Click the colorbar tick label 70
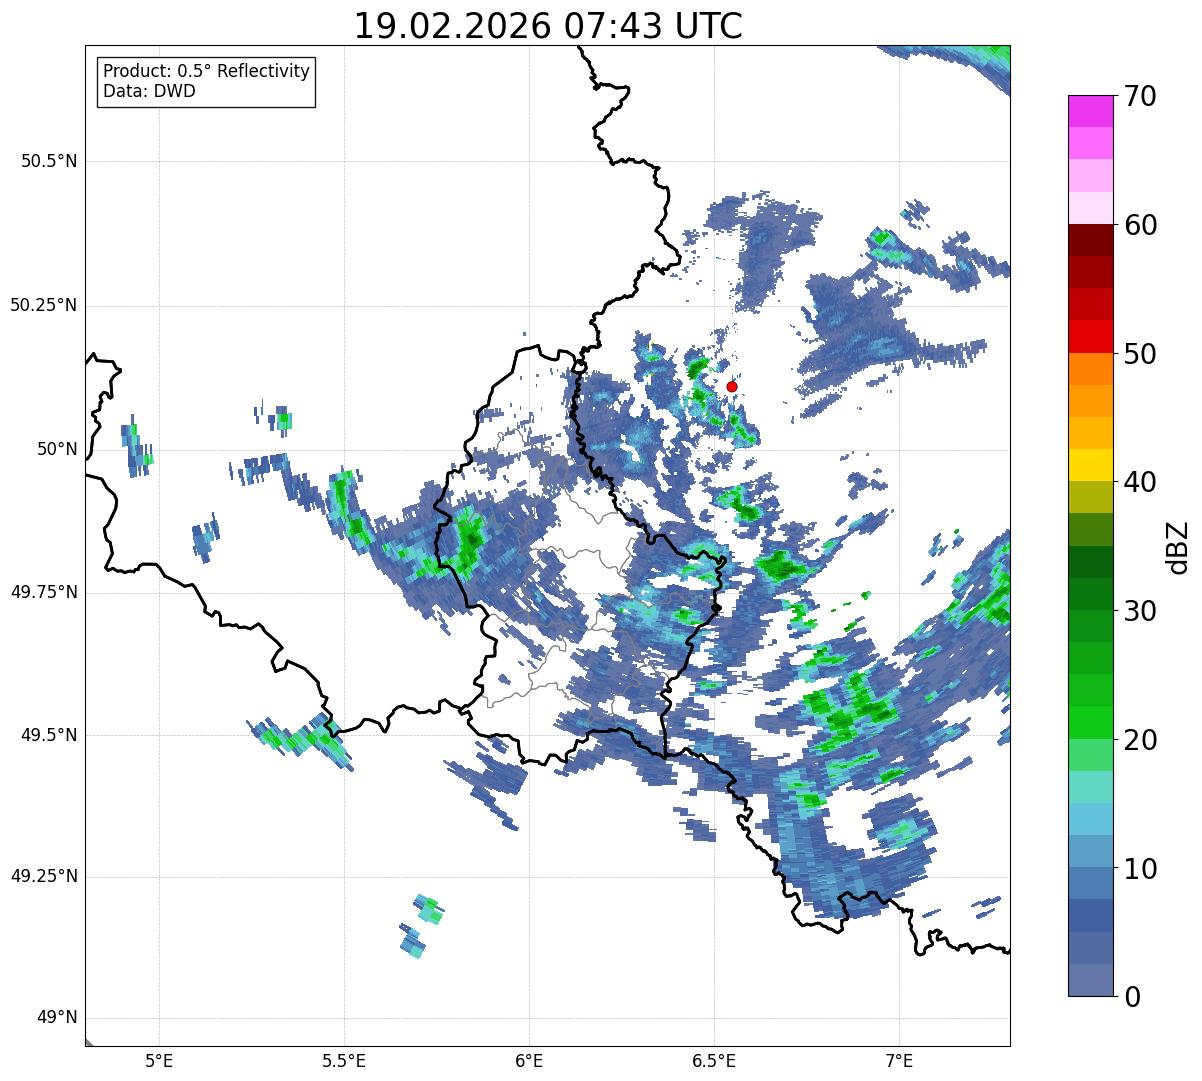 pos(1140,96)
